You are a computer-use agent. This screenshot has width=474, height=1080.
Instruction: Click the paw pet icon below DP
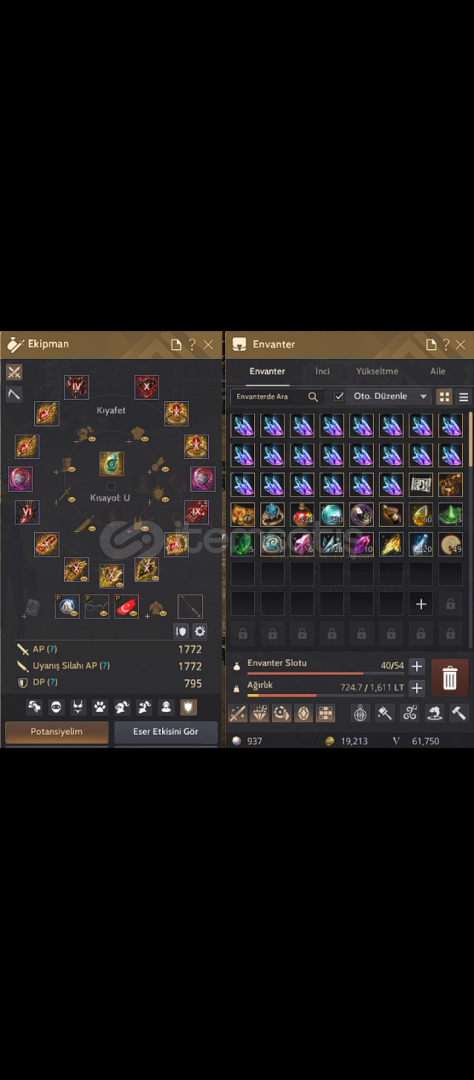coord(101,707)
